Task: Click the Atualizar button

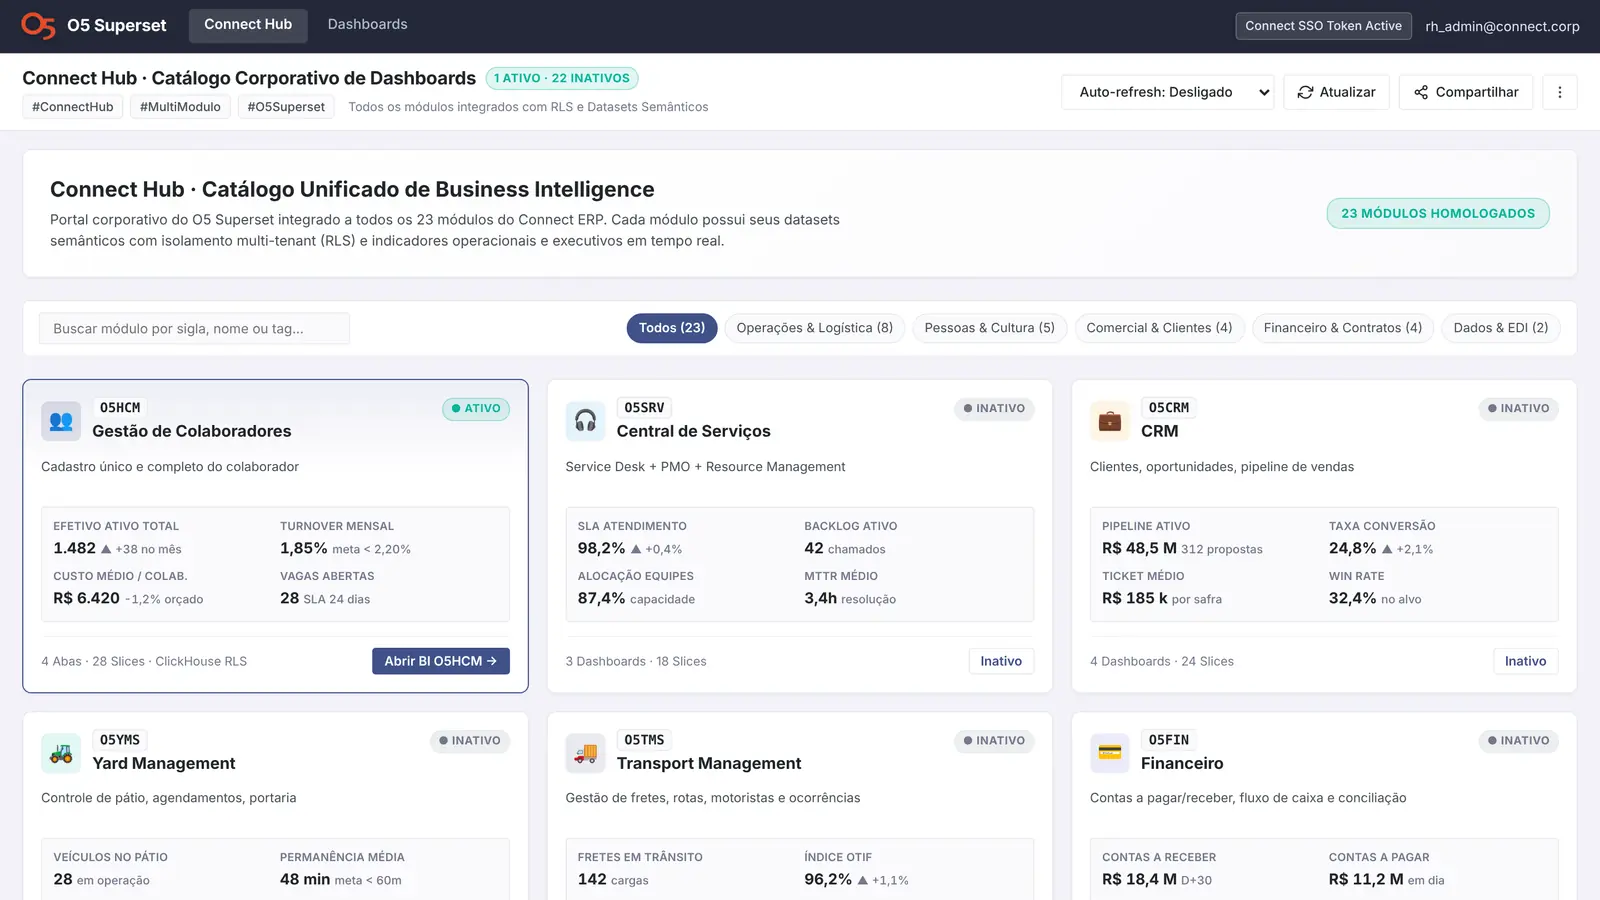Action: click(x=1336, y=92)
